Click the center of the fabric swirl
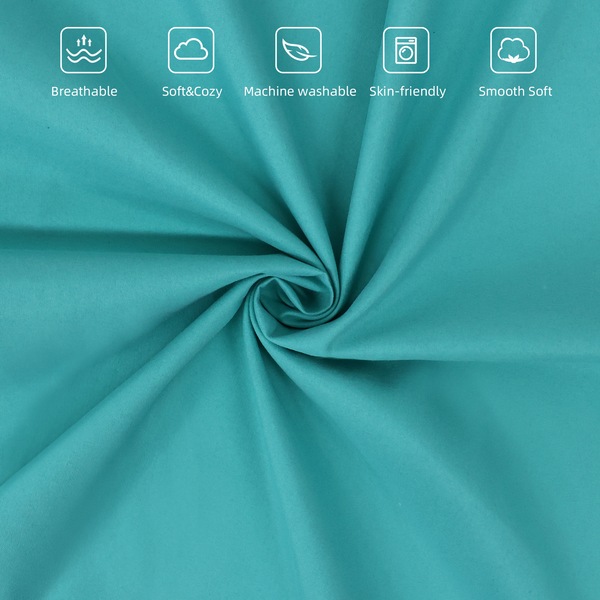Screen dimensions: 600x600 300,295
